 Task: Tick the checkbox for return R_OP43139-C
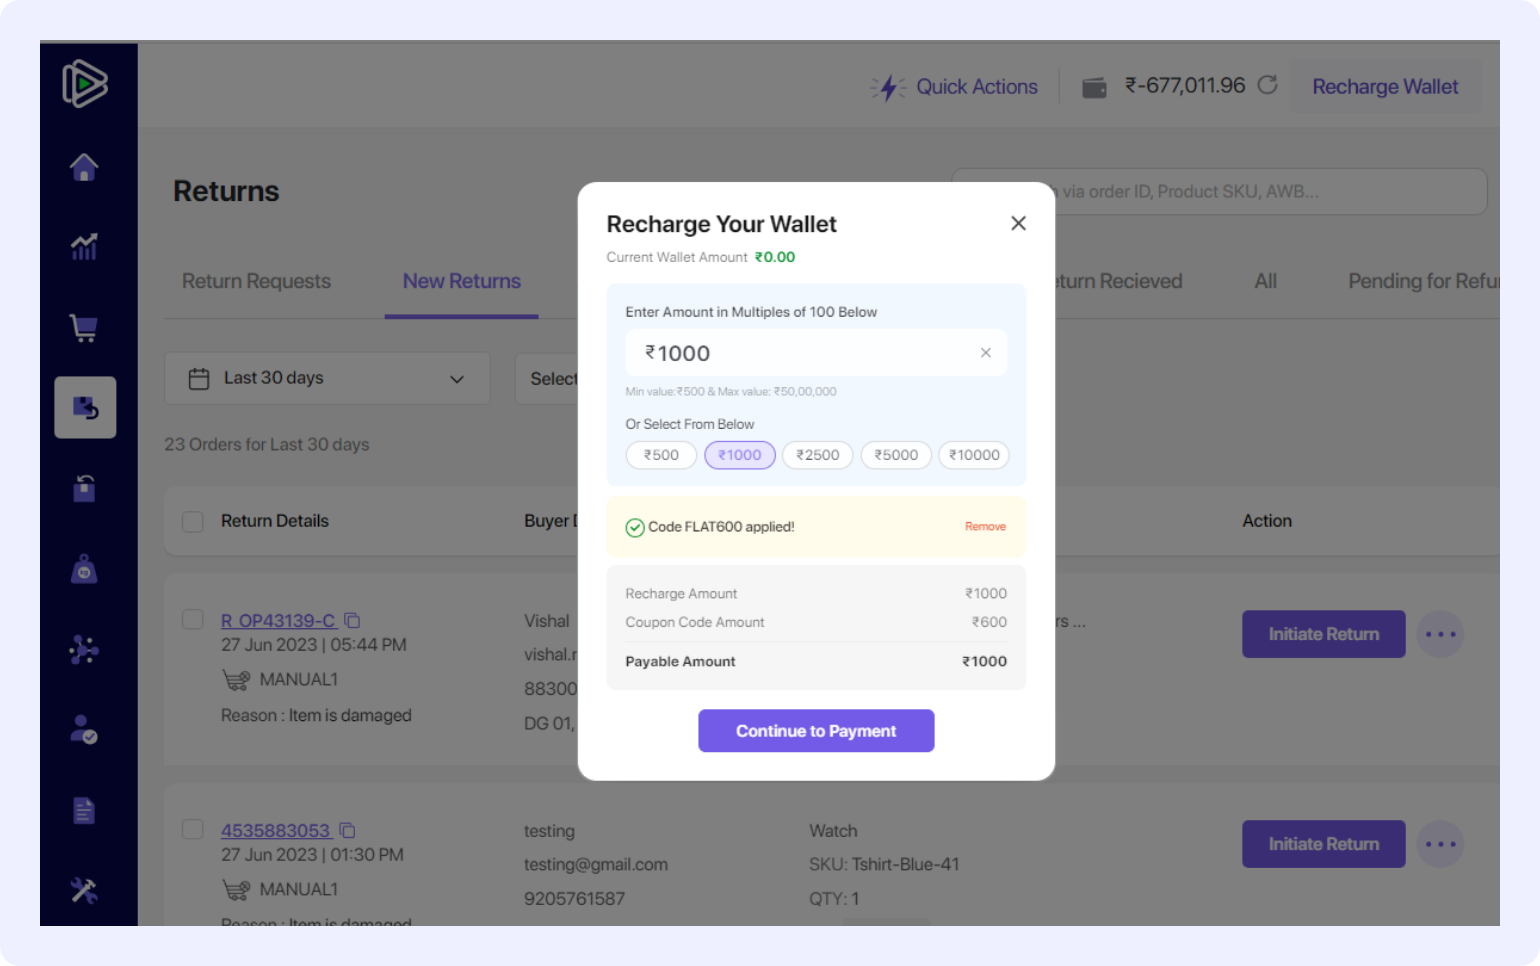coord(192,619)
